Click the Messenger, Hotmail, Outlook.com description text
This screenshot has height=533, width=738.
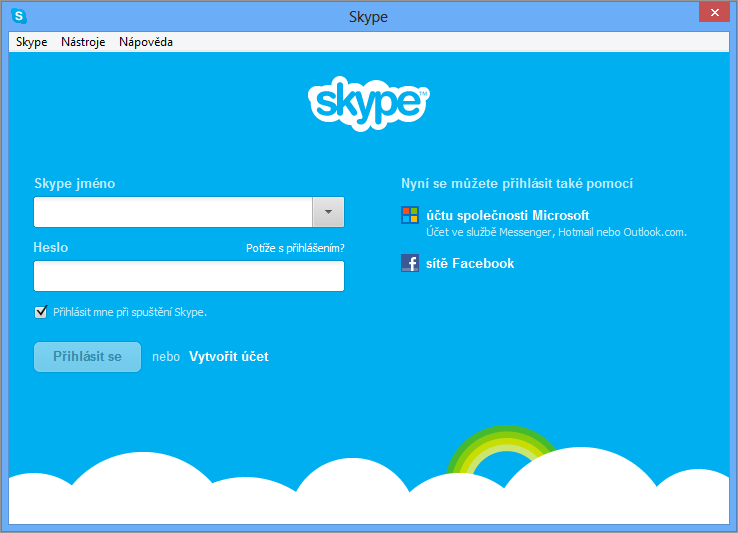pos(556,232)
